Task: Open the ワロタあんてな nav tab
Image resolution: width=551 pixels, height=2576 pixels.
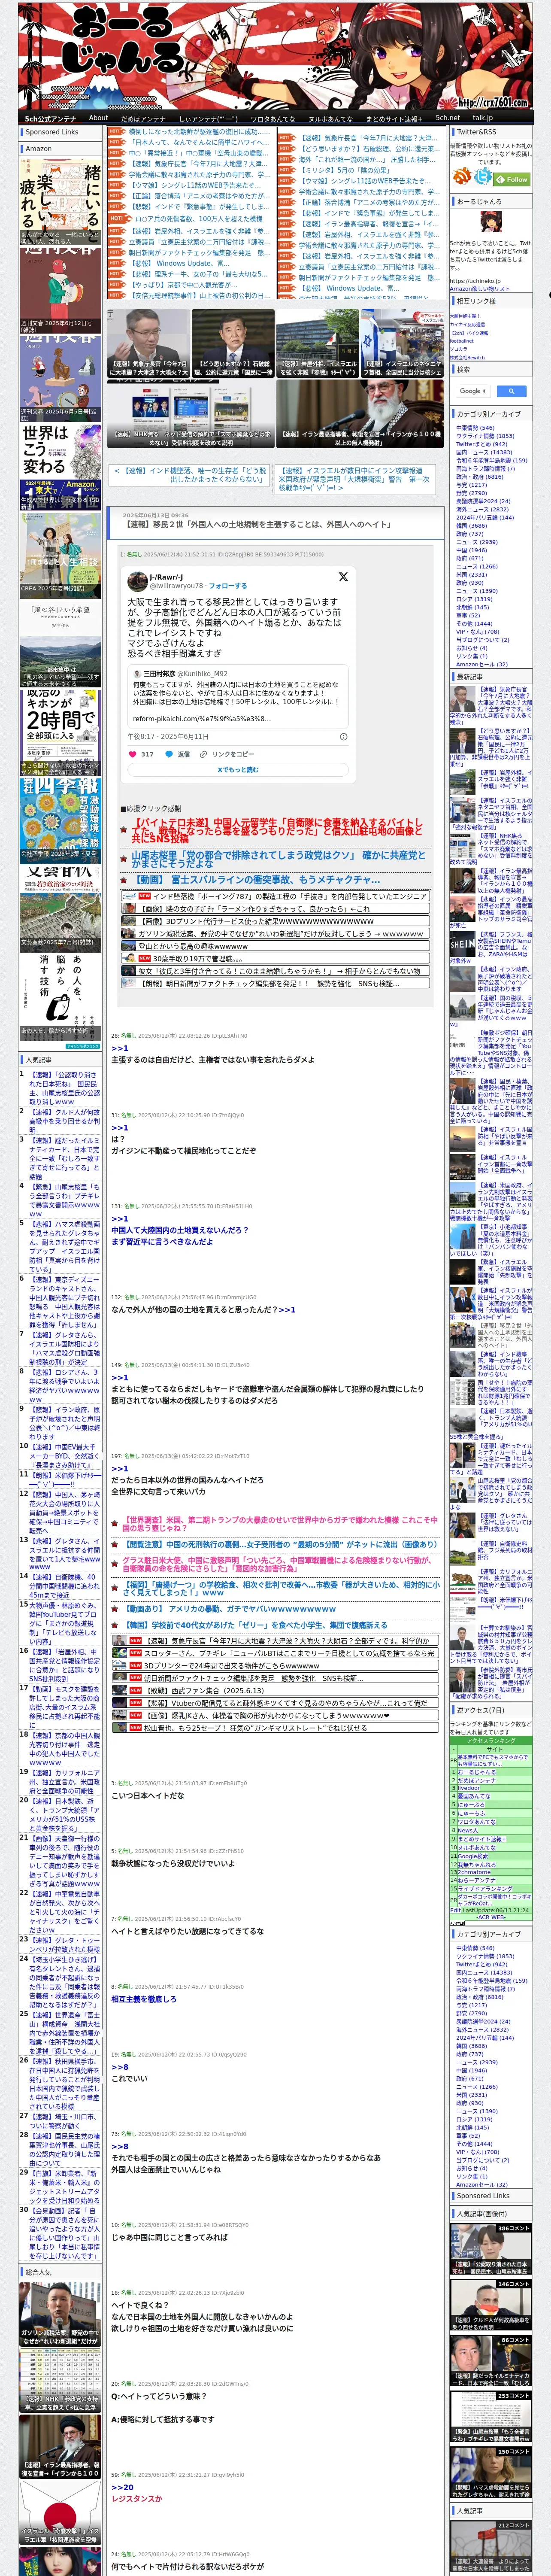Action: click(x=272, y=118)
